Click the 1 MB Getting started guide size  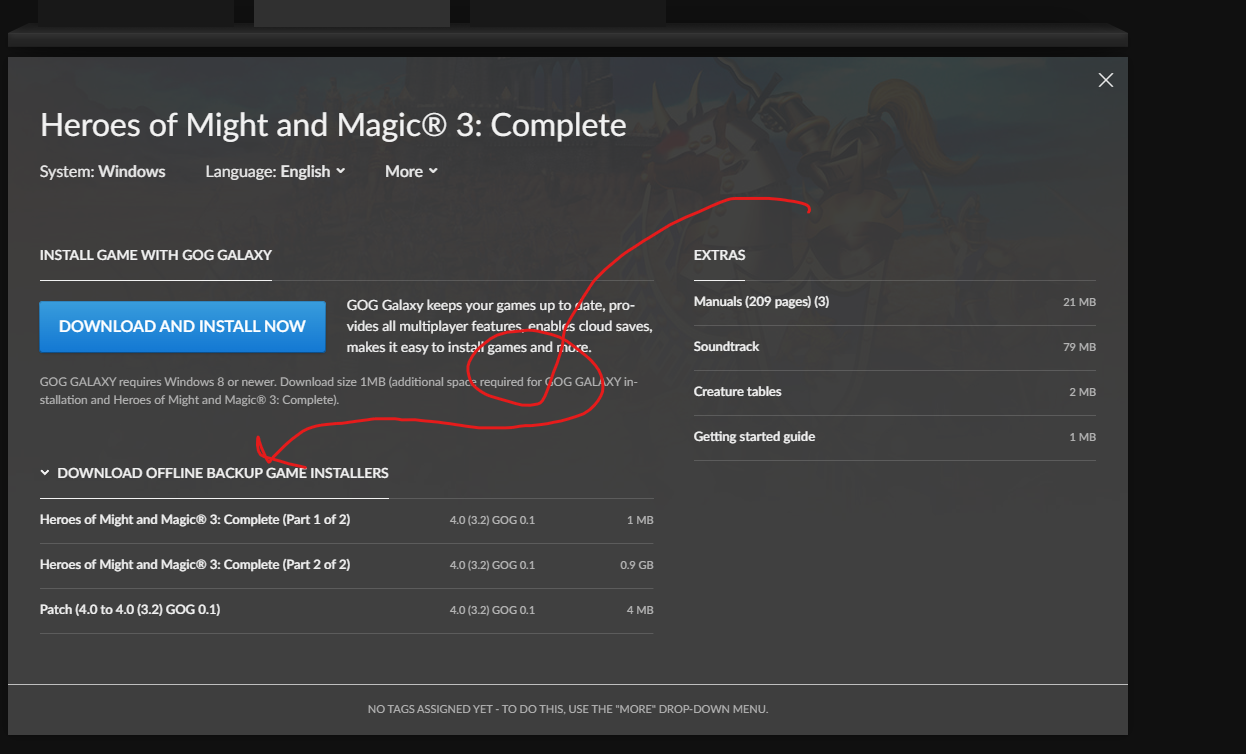tap(1082, 437)
